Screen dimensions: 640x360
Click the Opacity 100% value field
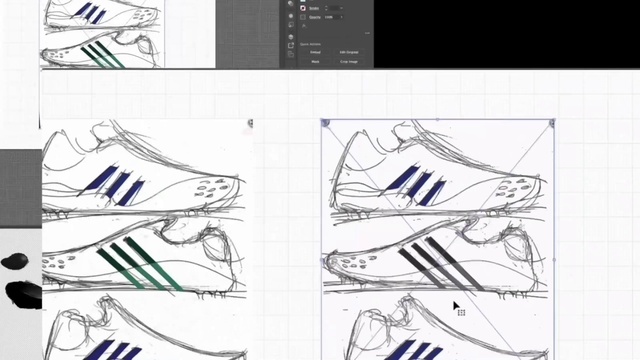(x=332, y=17)
